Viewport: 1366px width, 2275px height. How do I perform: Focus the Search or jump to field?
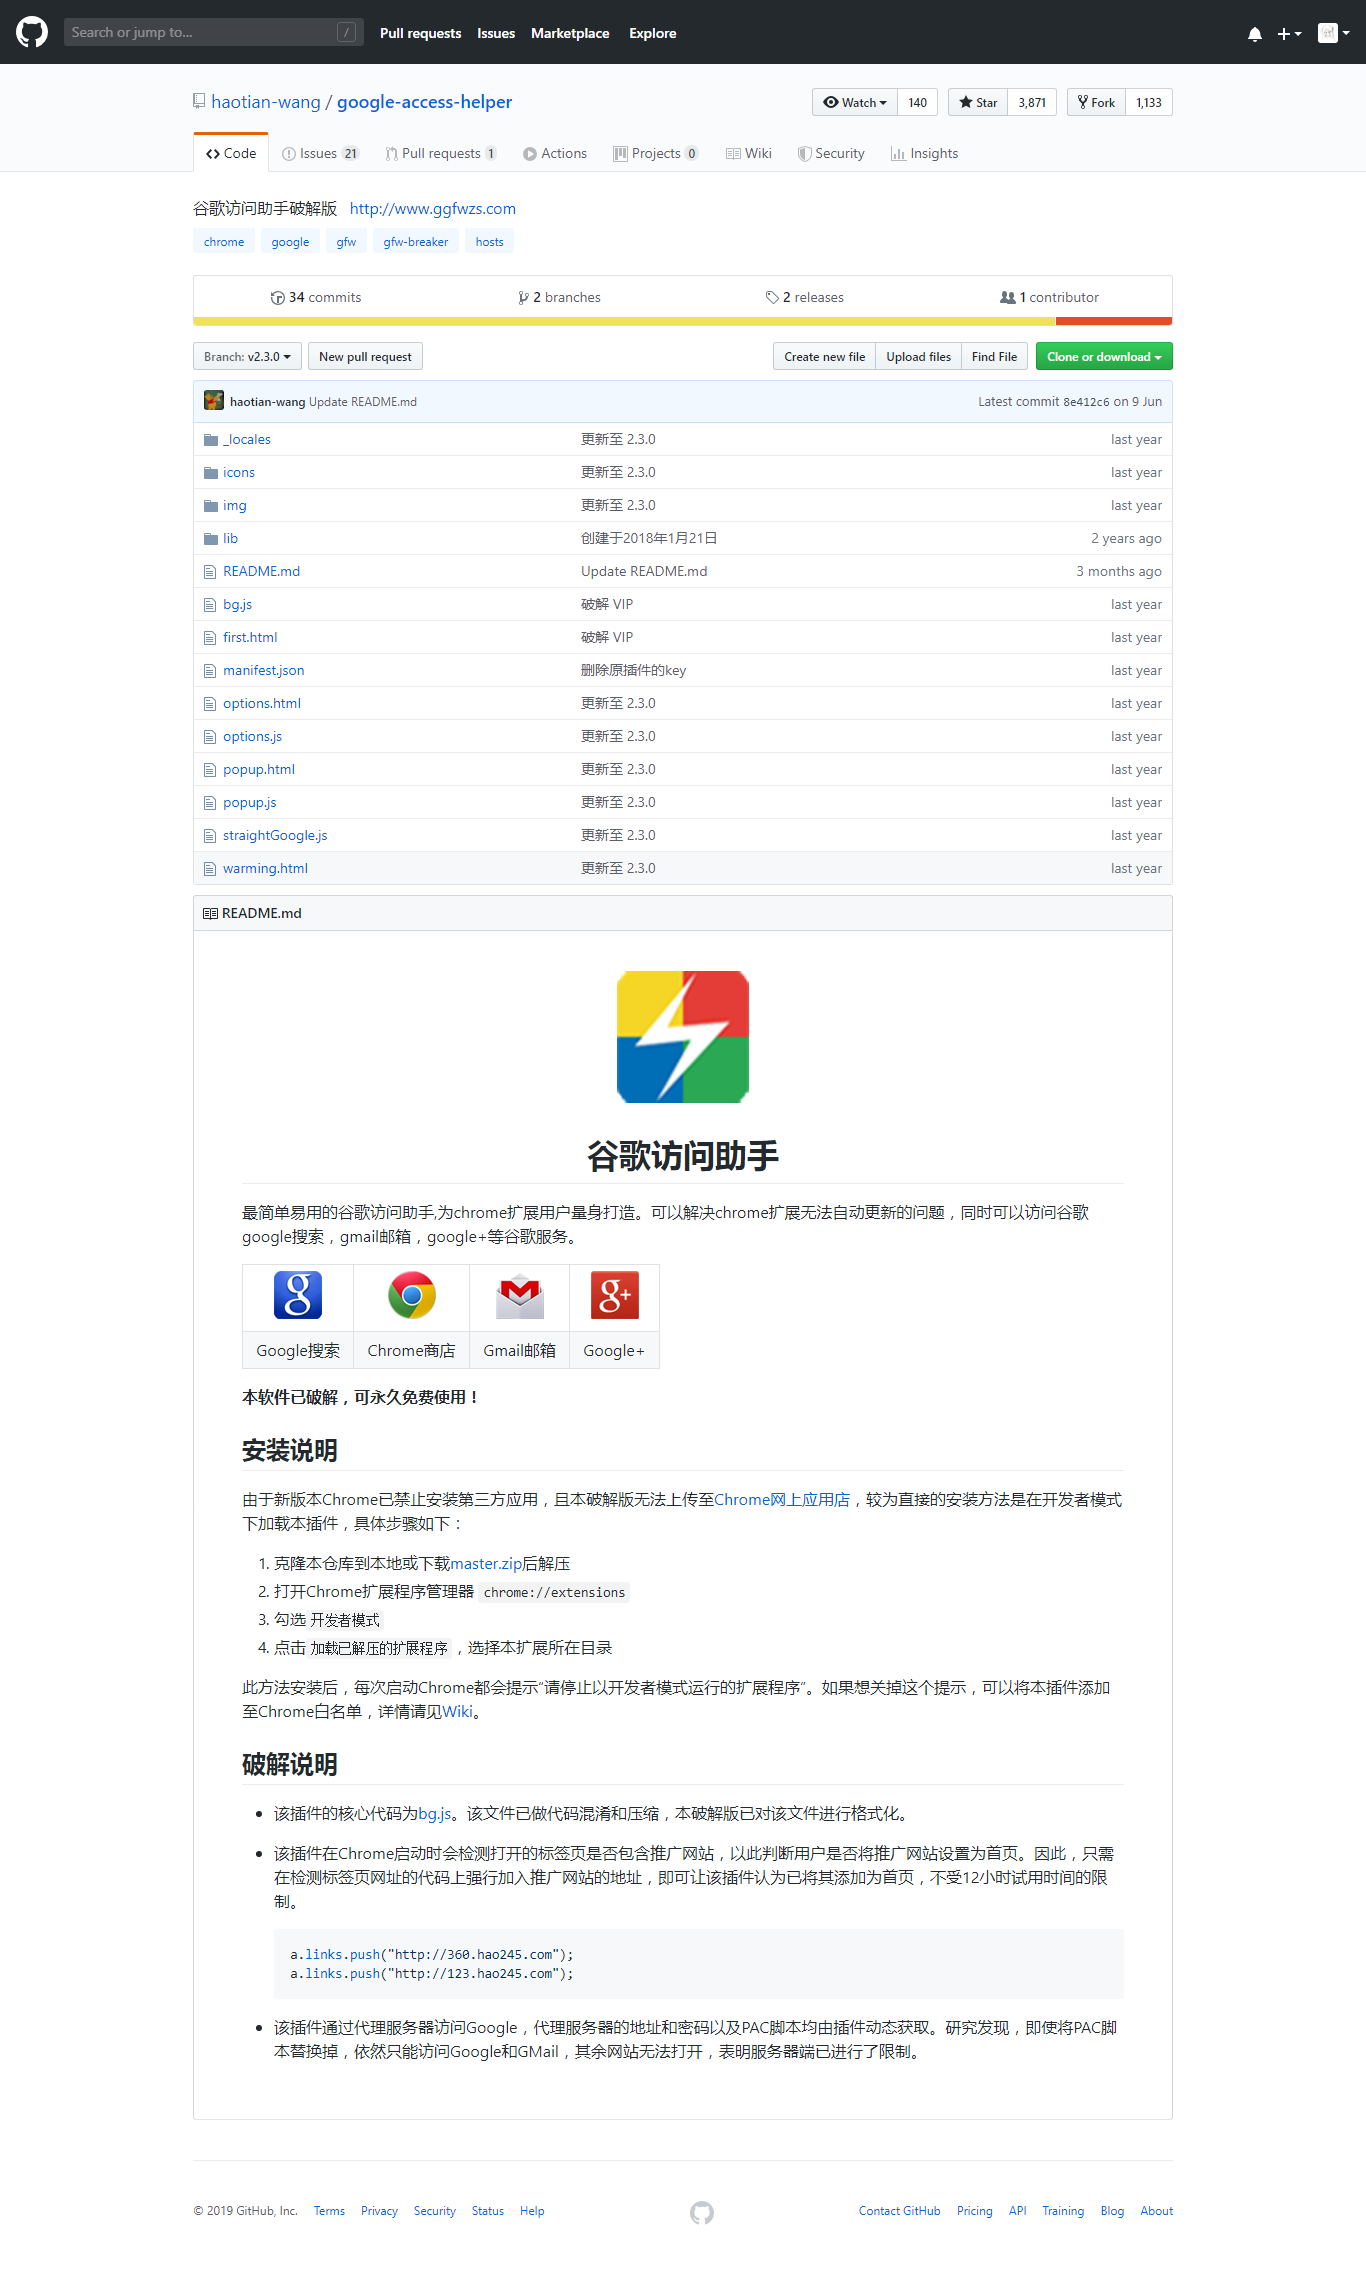point(213,32)
